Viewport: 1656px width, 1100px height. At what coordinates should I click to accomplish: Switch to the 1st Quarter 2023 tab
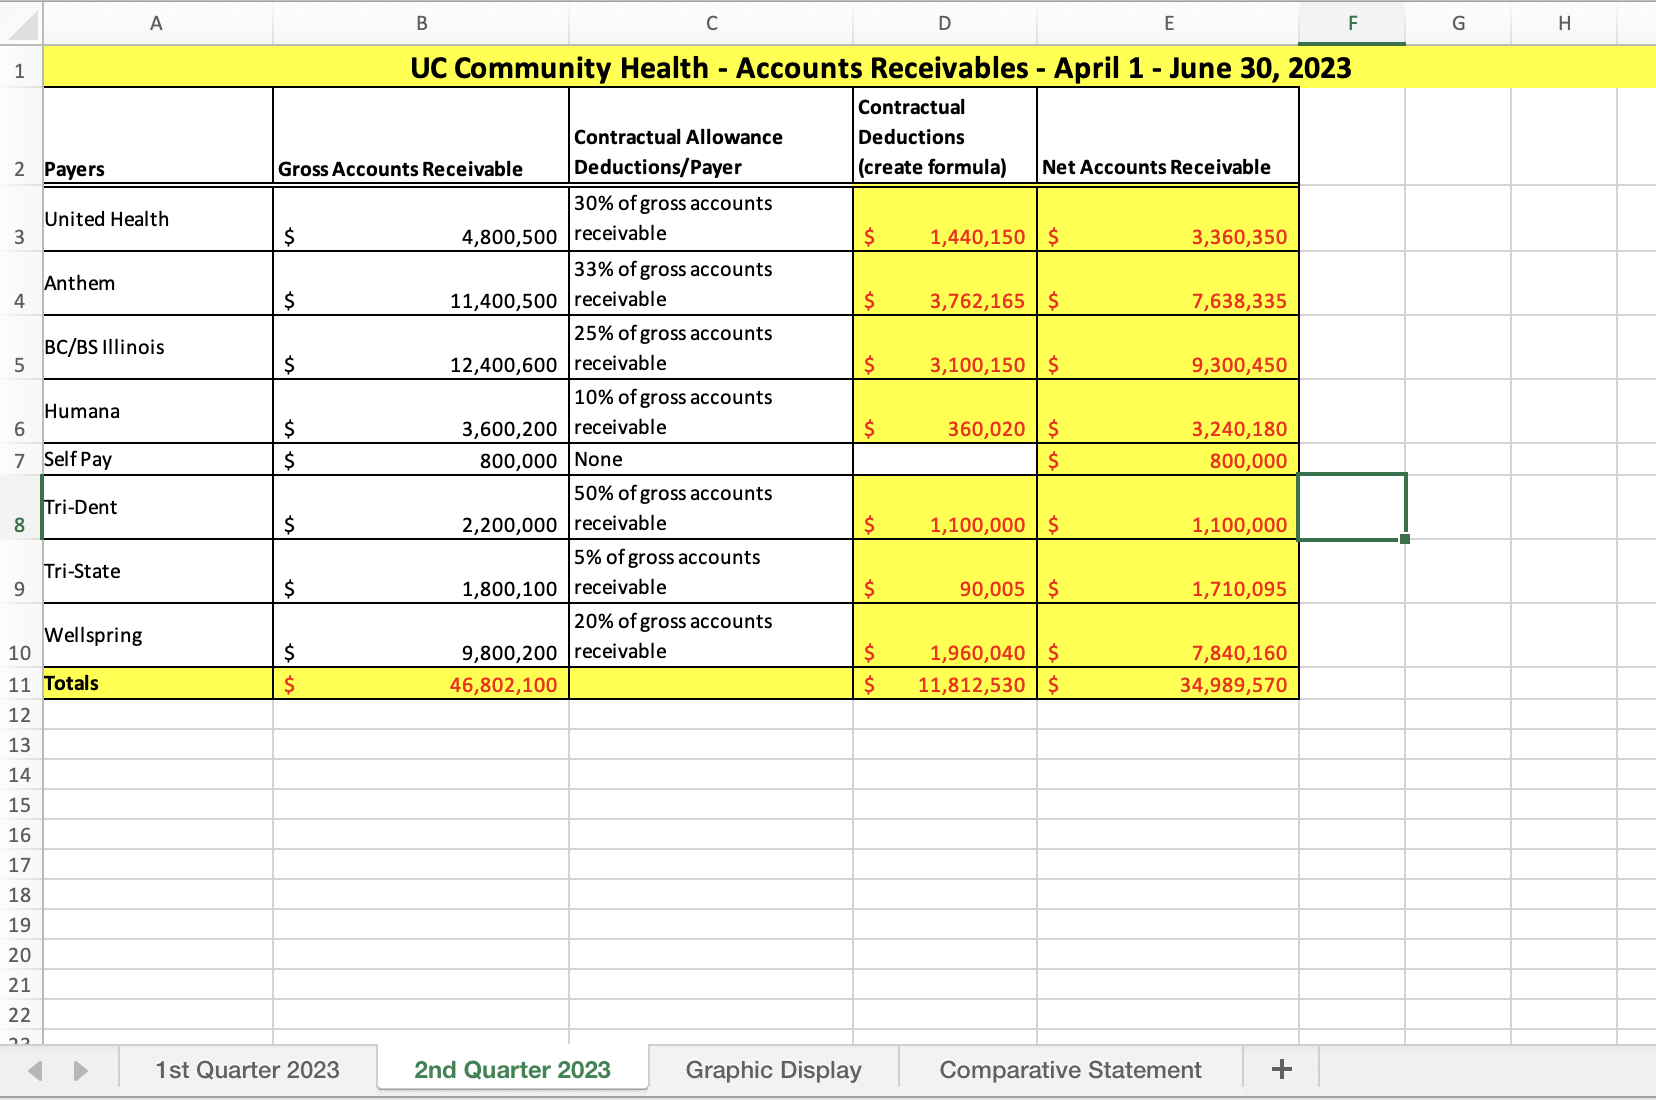point(246,1068)
